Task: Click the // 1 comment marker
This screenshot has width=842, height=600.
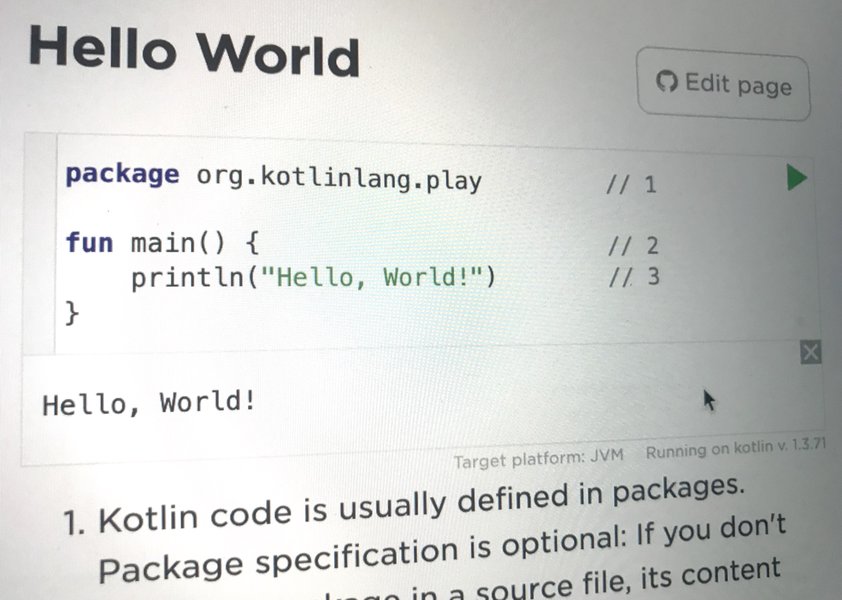Action: coord(628,183)
